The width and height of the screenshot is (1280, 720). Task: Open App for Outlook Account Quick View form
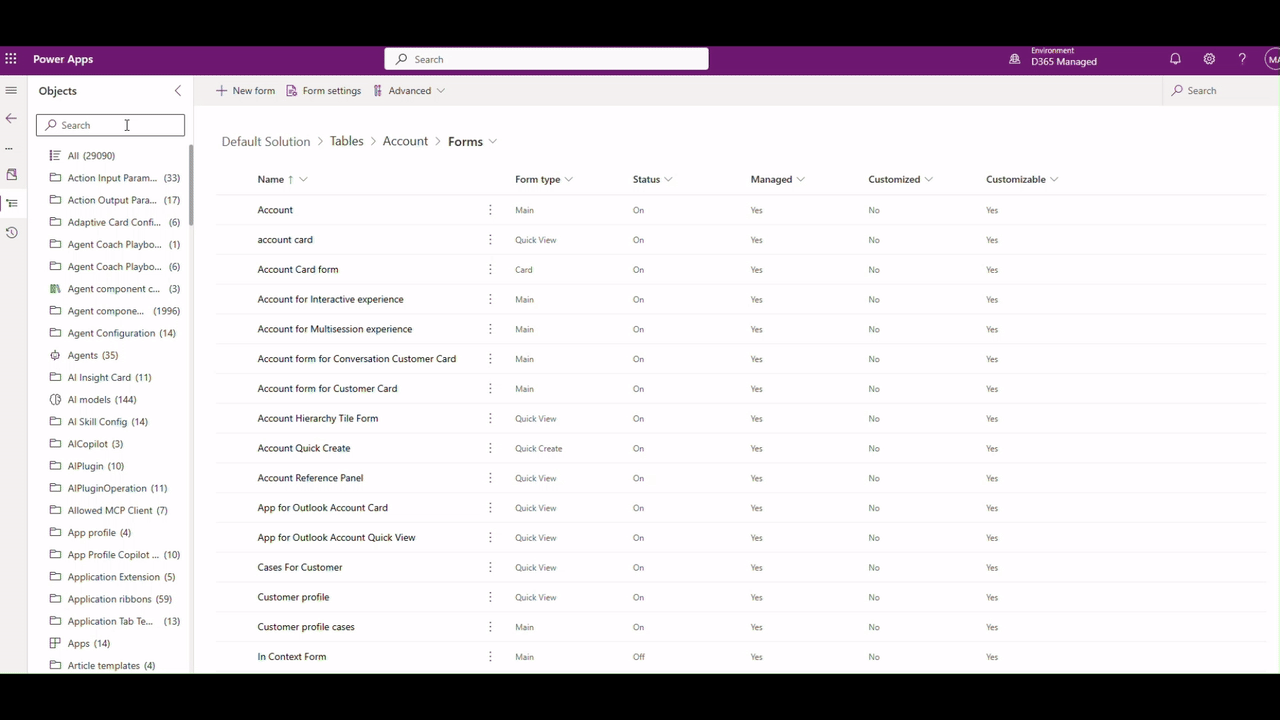[336, 538]
